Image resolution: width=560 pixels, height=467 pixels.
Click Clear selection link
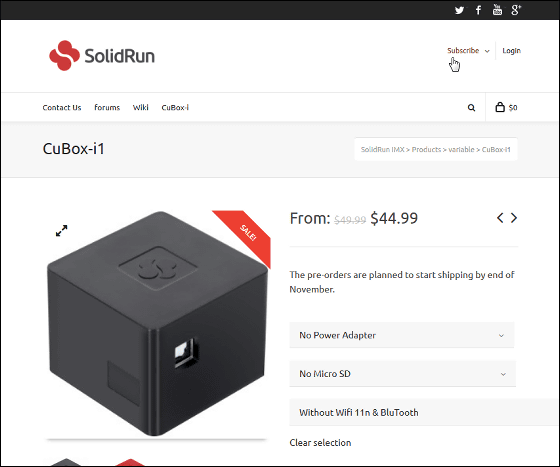(x=320, y=443)
